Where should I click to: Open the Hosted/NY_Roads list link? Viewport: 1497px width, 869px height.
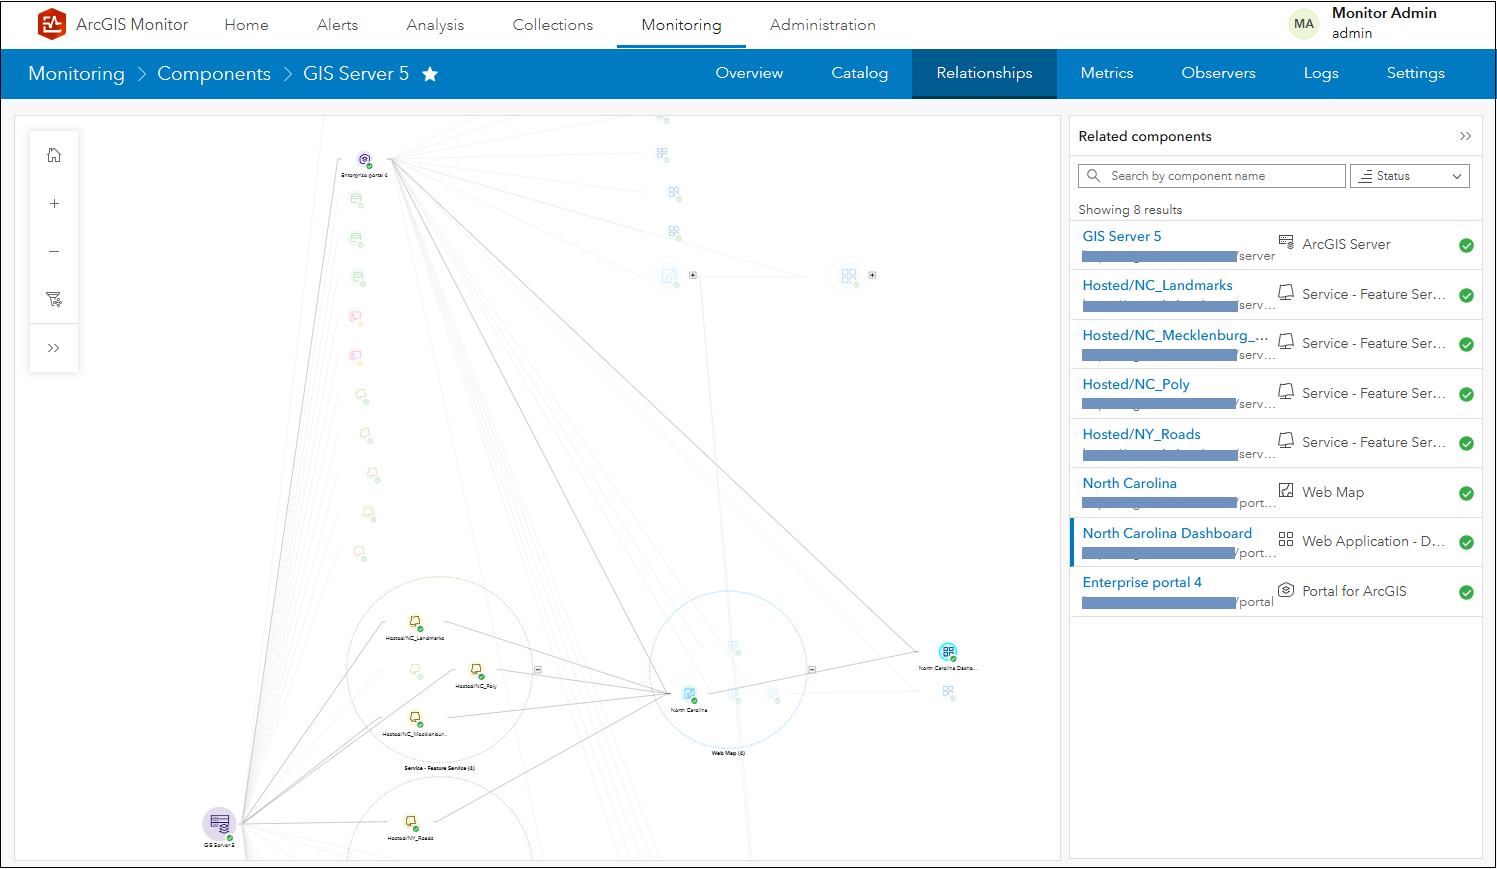pyautogui.click(x=1141, y=434)
